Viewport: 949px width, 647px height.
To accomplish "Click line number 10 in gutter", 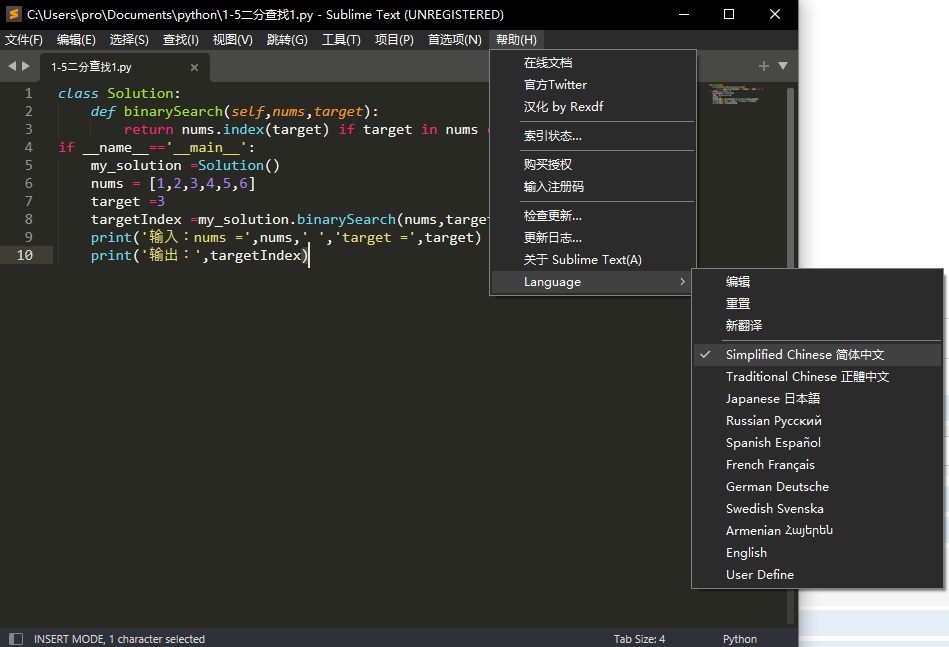I will pos(24,255).
